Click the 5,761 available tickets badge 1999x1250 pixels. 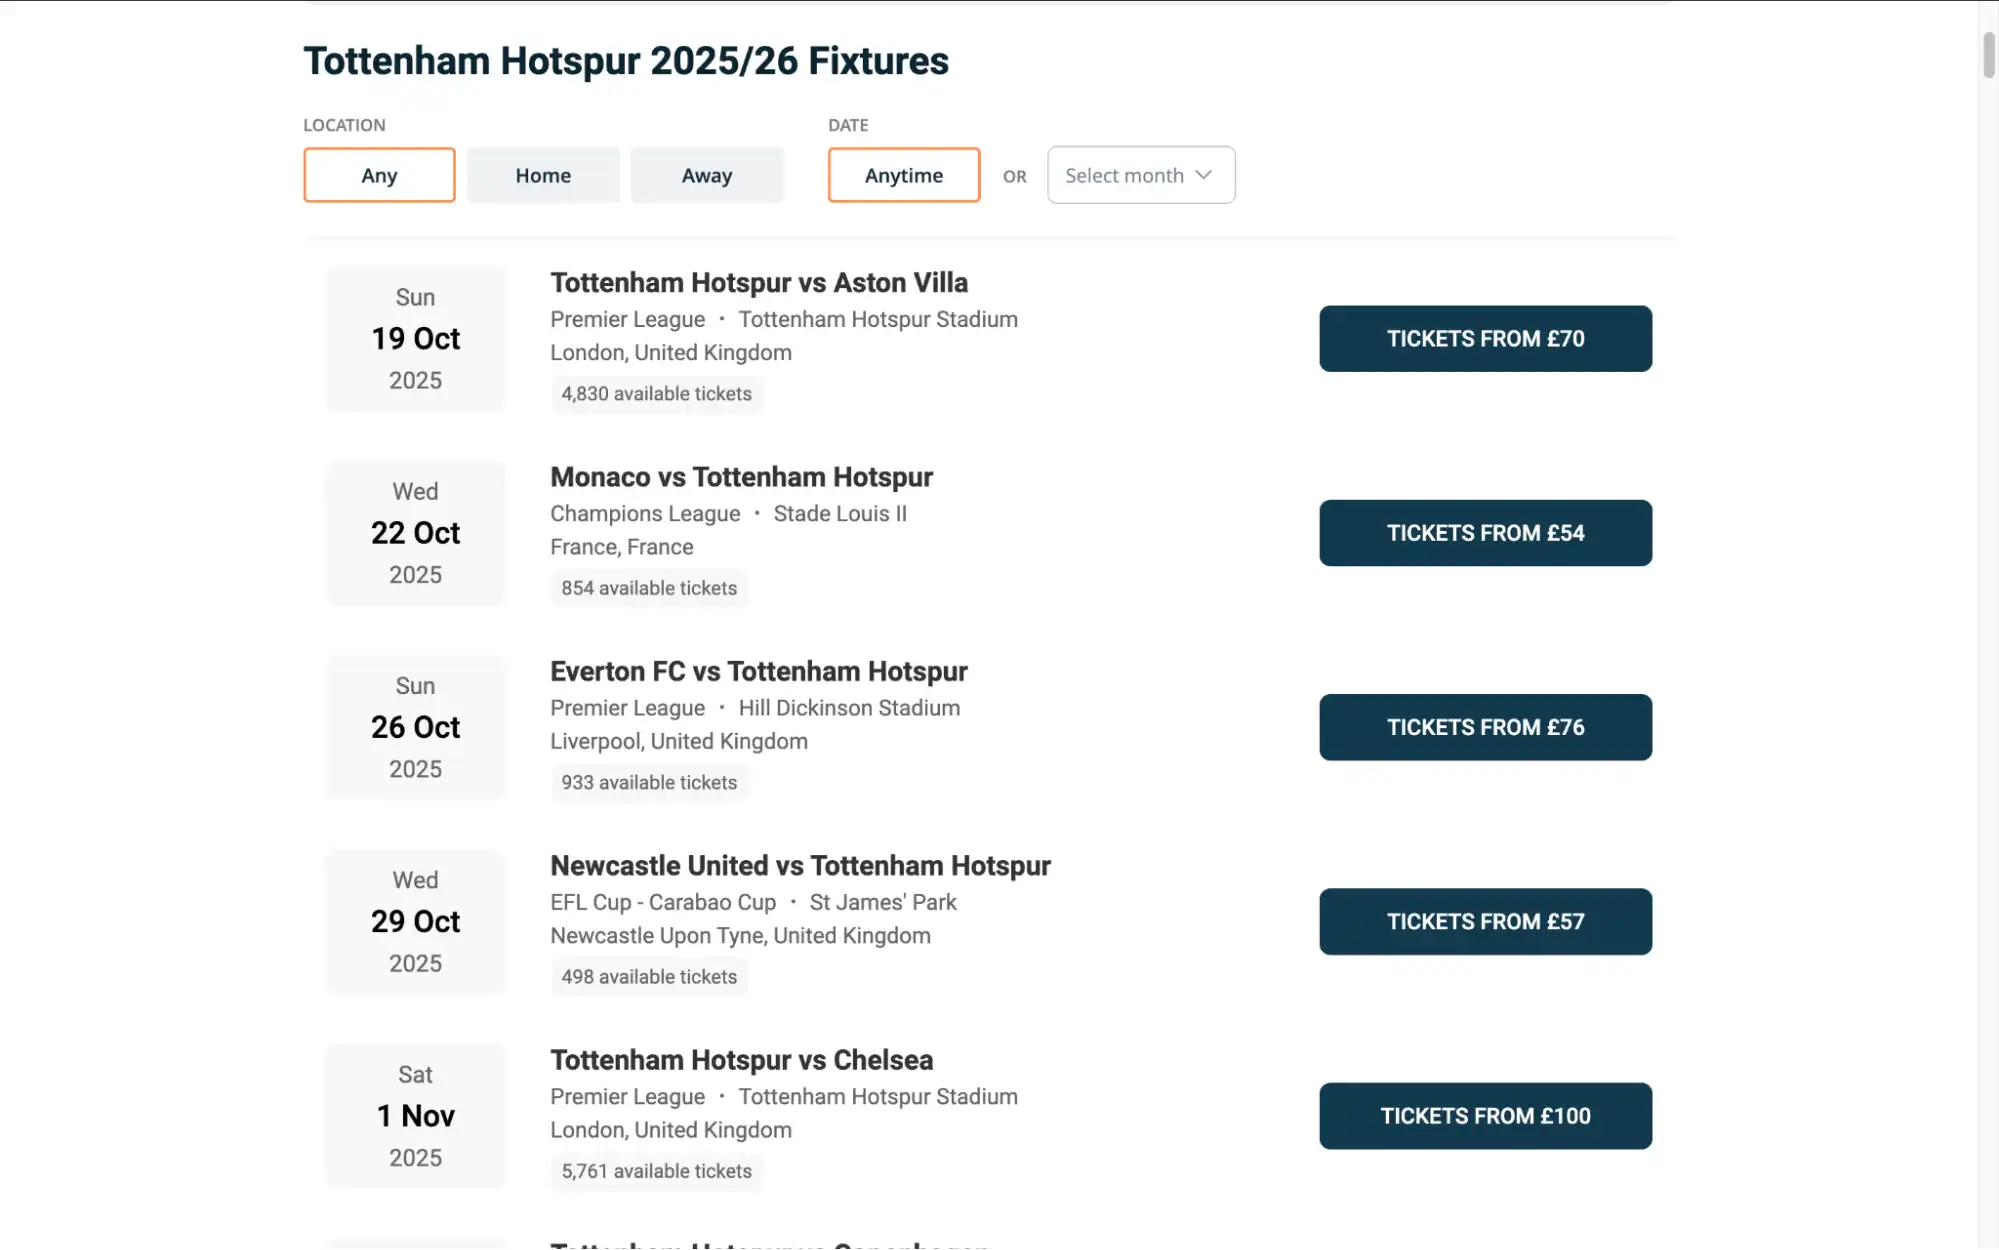coord(656,1171)
